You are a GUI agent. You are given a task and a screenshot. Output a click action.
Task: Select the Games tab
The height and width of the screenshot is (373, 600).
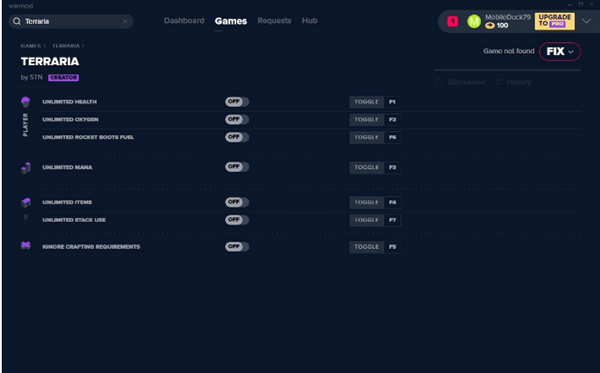coord(231,21)
